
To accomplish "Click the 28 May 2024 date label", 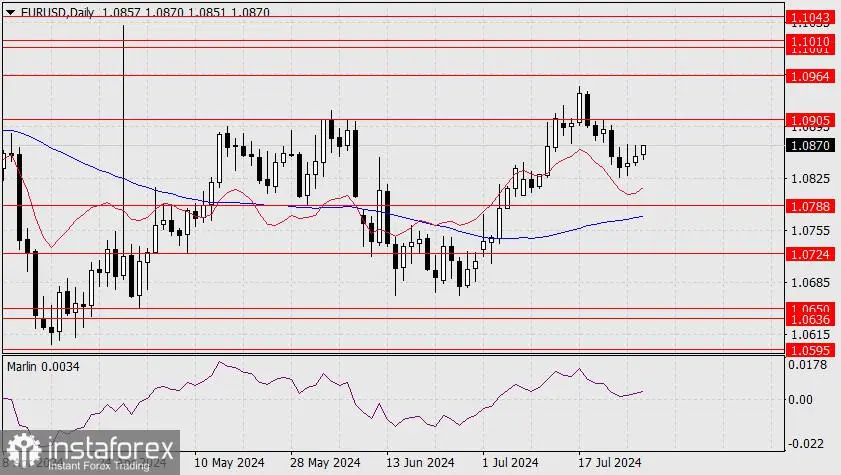I will point(325,462).
